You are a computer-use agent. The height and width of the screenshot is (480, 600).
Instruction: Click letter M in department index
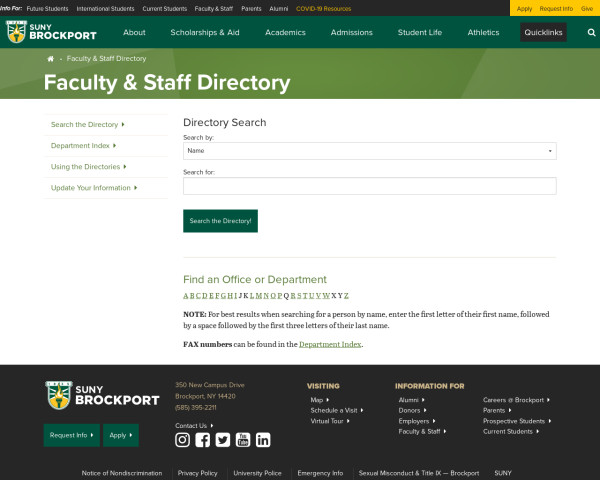click(x=259, y=296)
